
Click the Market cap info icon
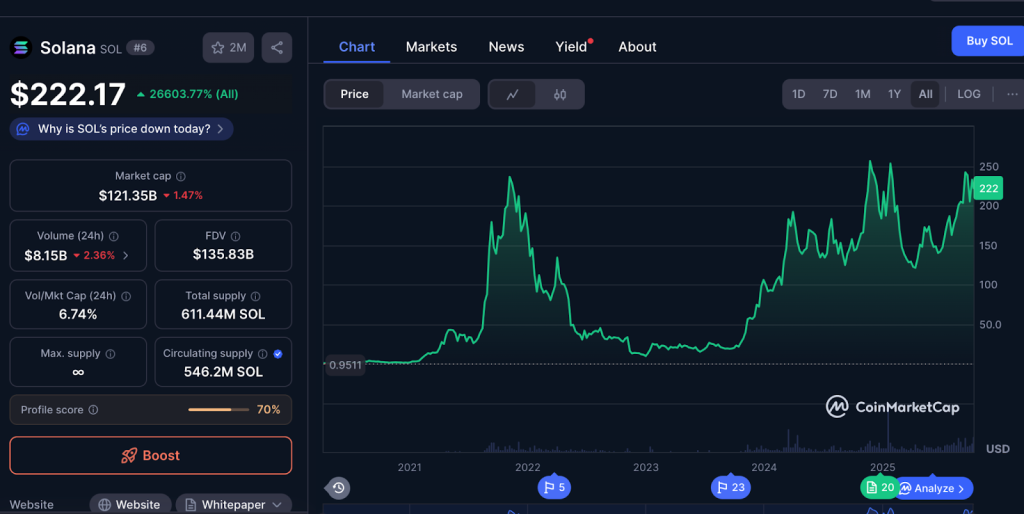tap(181, 176)
